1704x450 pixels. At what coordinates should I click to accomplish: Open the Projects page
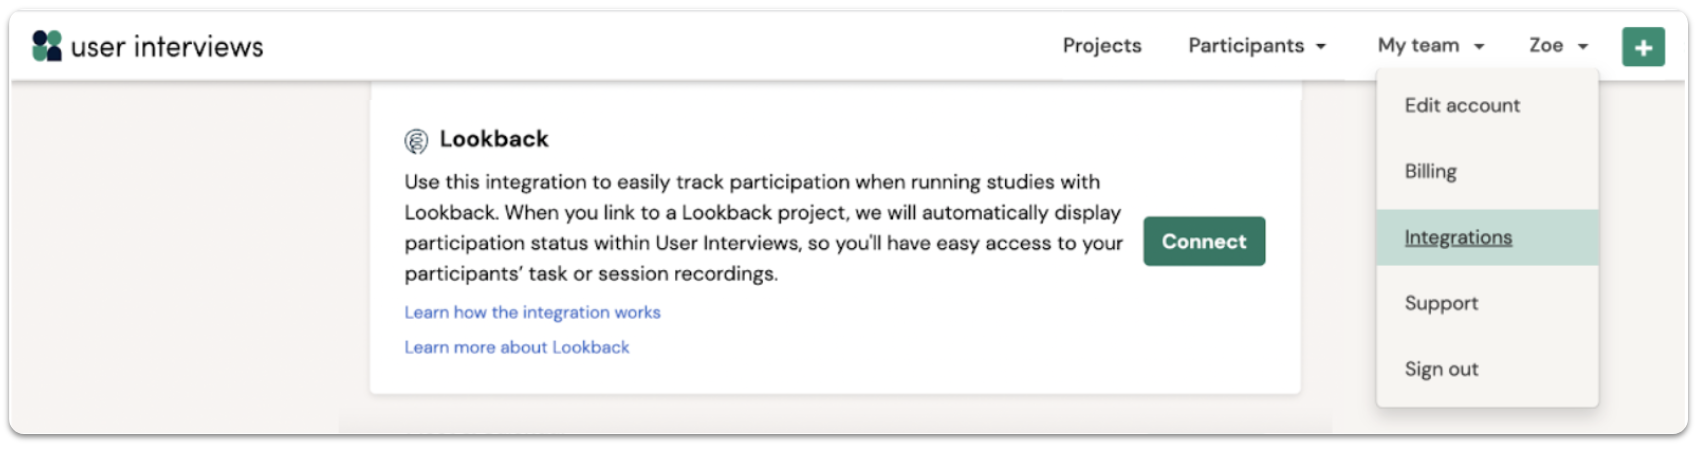(1102, 46)
